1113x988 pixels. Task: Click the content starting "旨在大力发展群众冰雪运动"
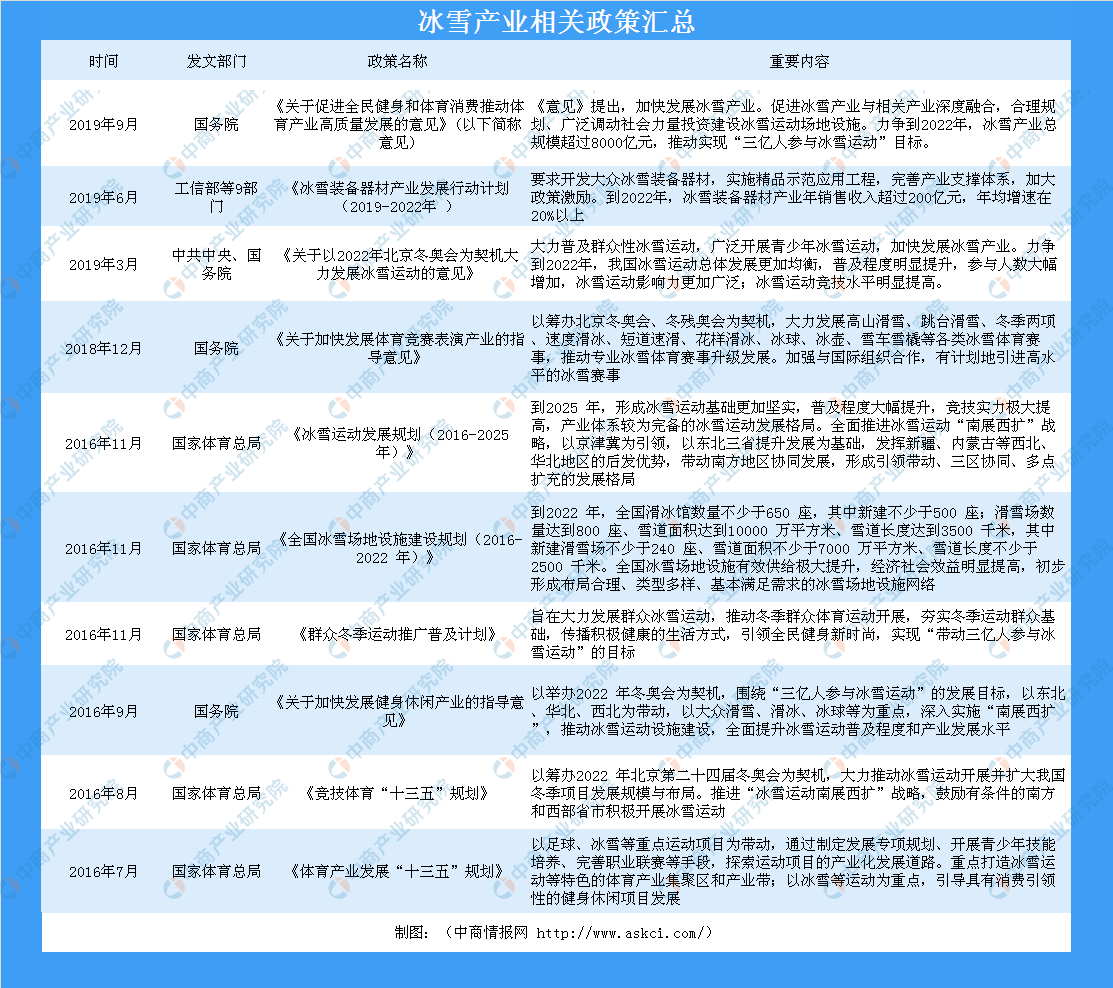[794, 635]
